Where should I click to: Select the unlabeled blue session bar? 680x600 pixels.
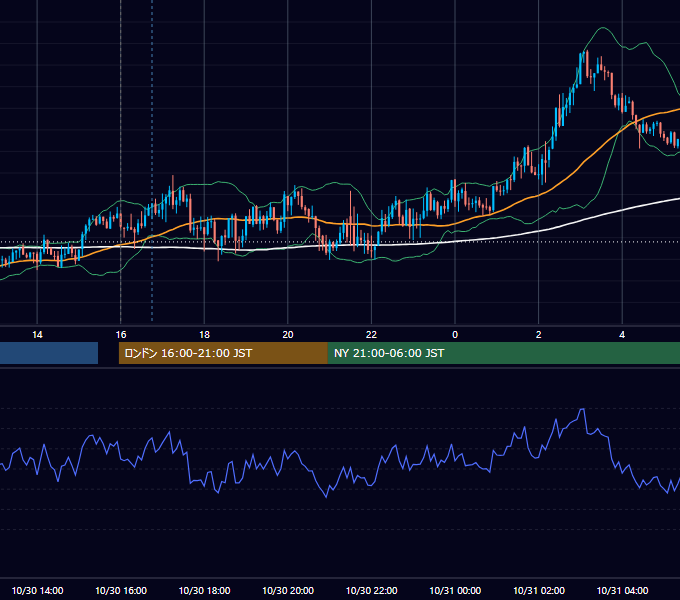(49, 353)
